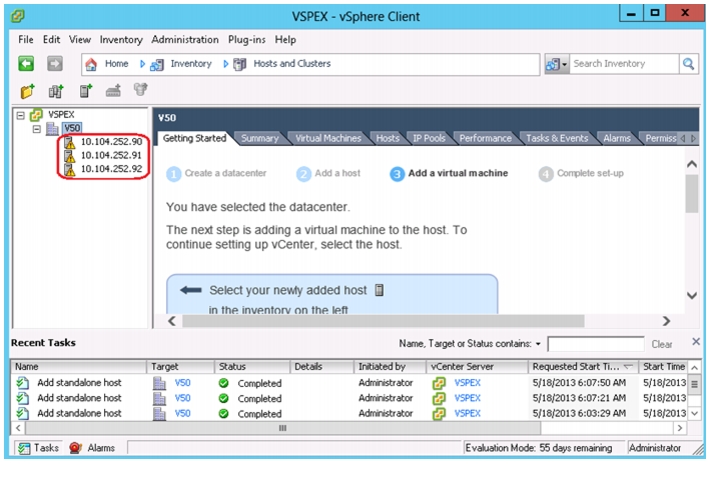The image size is (709, 477).
Task: Open Hosts and Clusters breadcrumb entry
Action: tap(292, 64)
